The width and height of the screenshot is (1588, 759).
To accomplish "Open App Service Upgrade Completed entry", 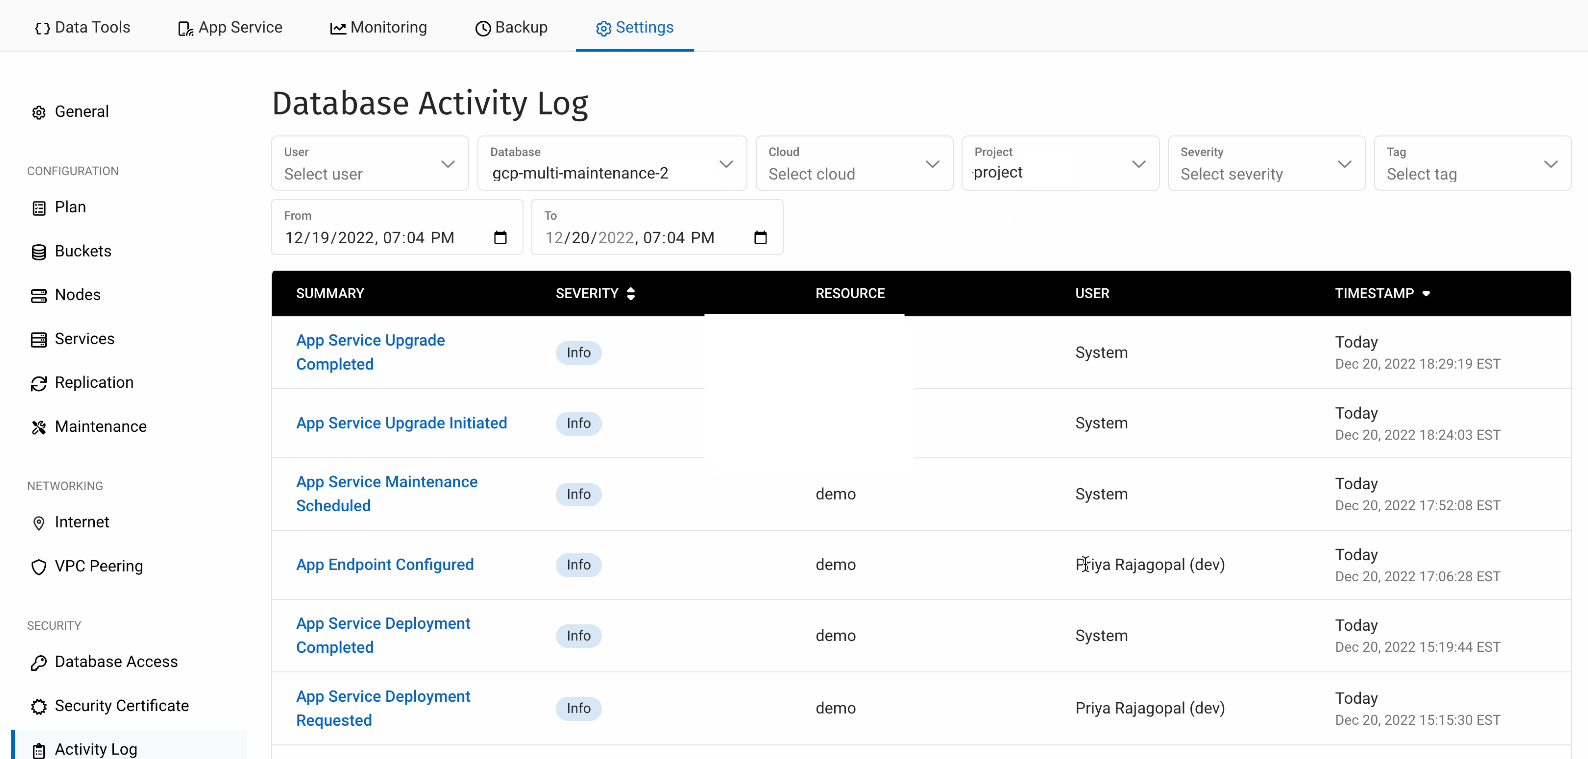I will click(370, 352).
